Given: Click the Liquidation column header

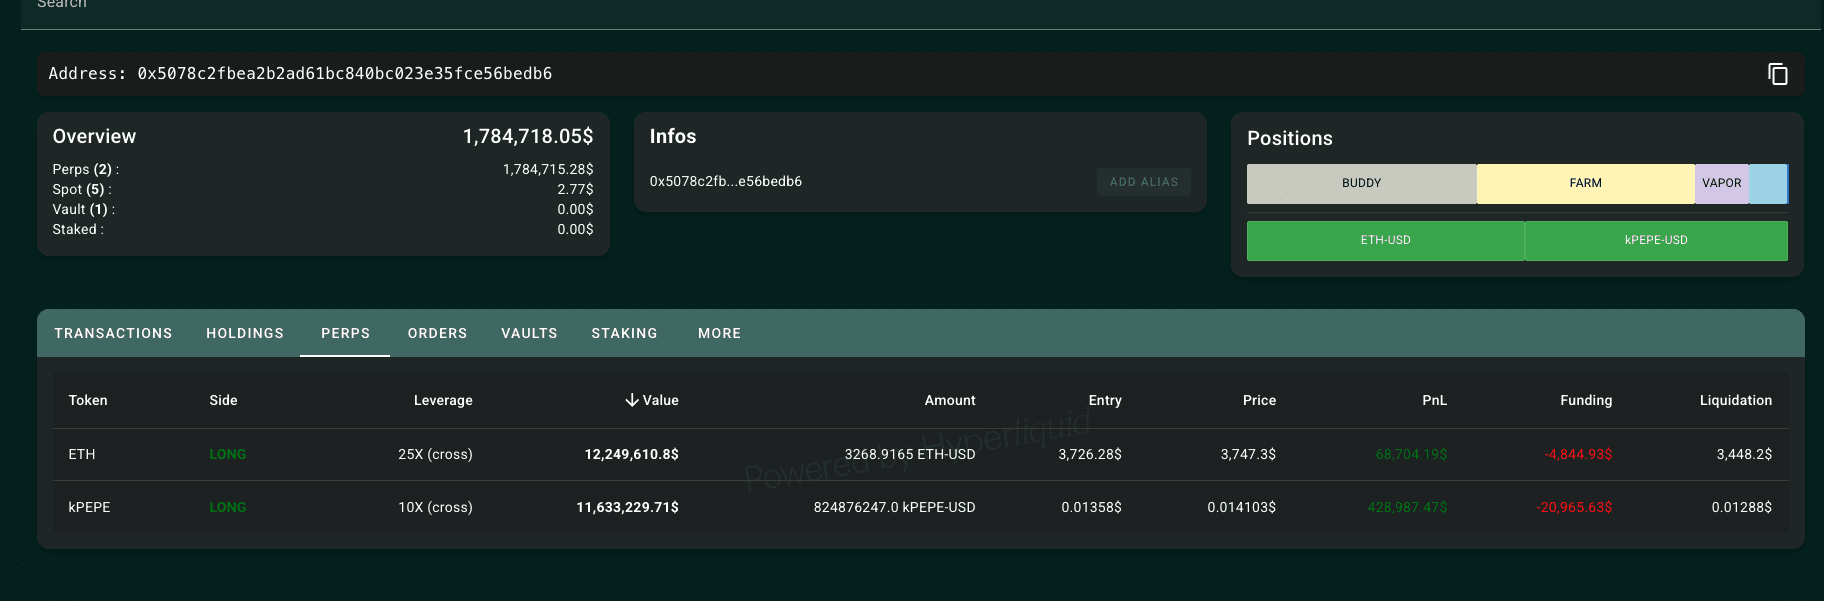Looking at the screenshot, I should point(1735,400).
